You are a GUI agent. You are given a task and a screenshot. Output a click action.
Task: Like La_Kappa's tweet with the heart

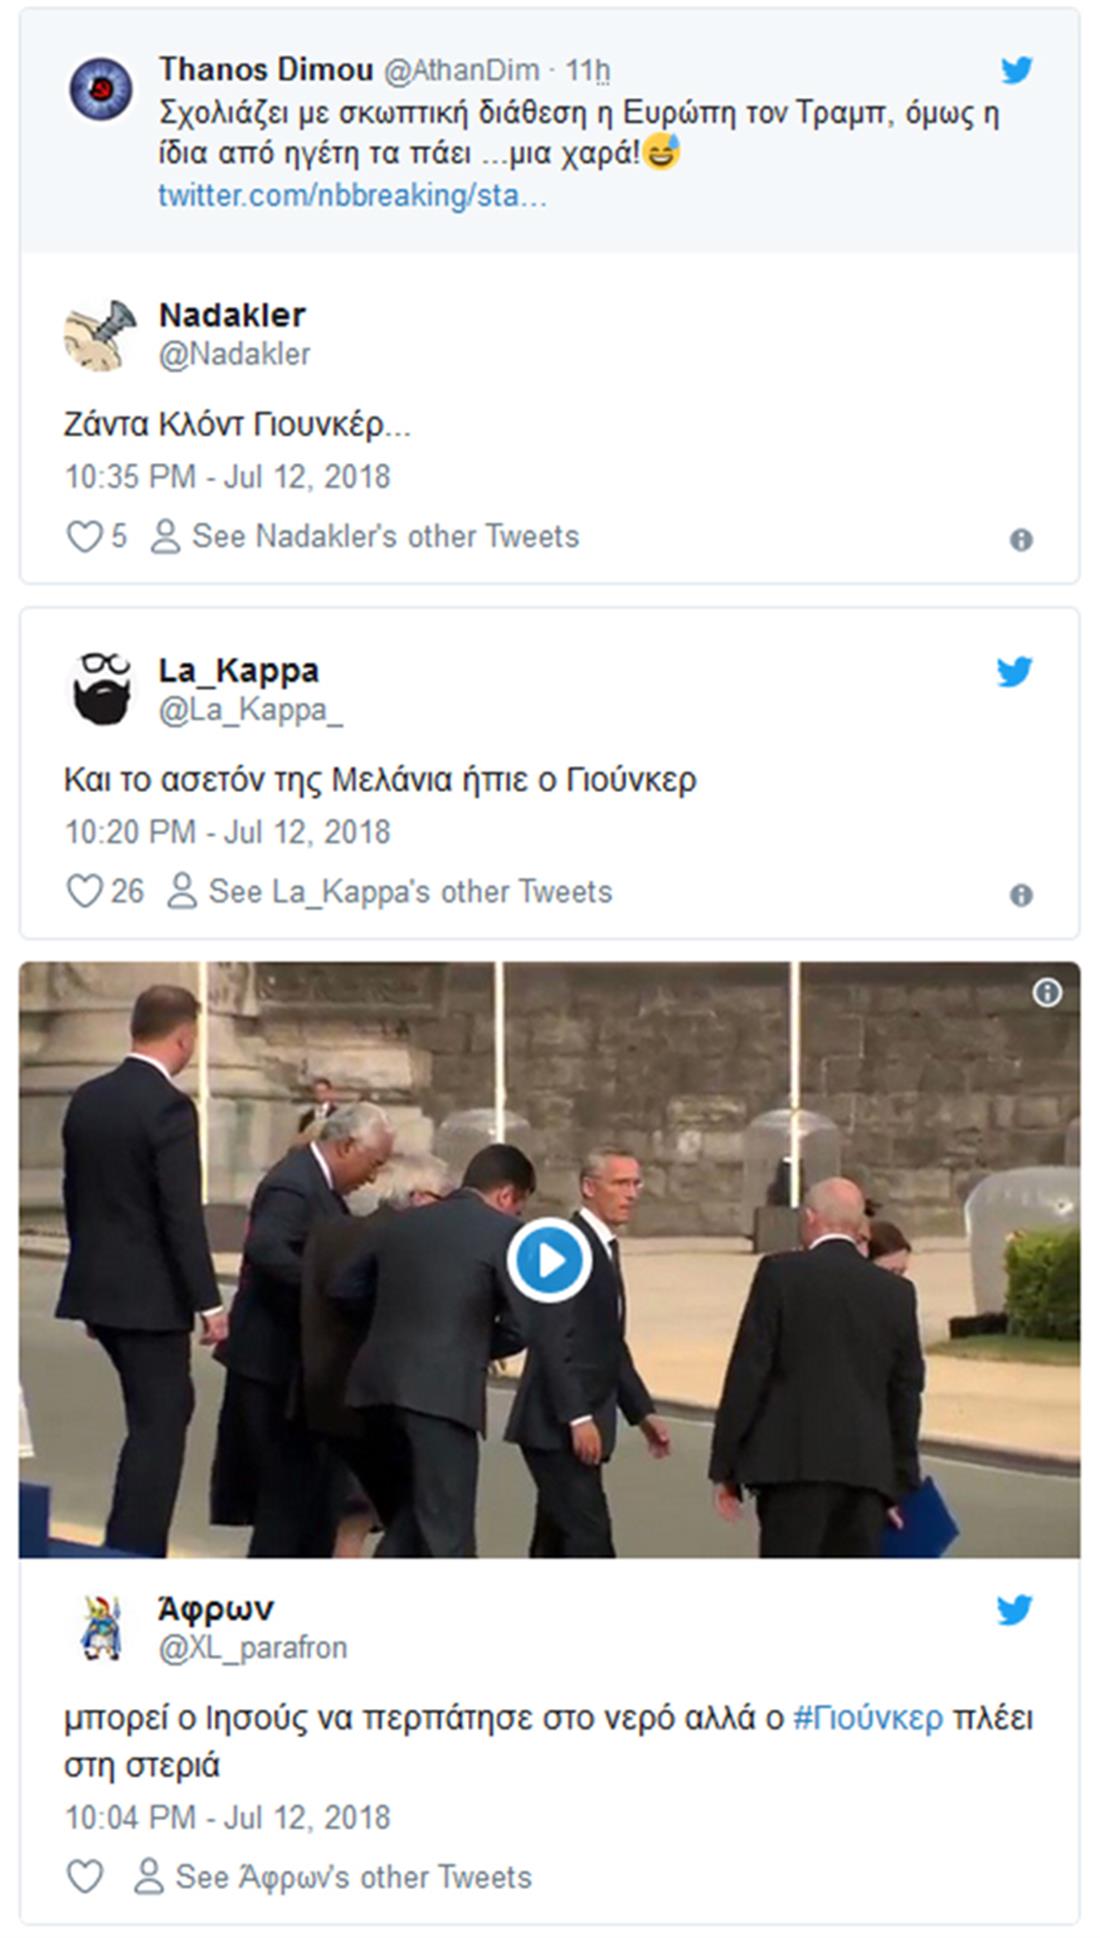pyautogui.click(x=84, y=891)
